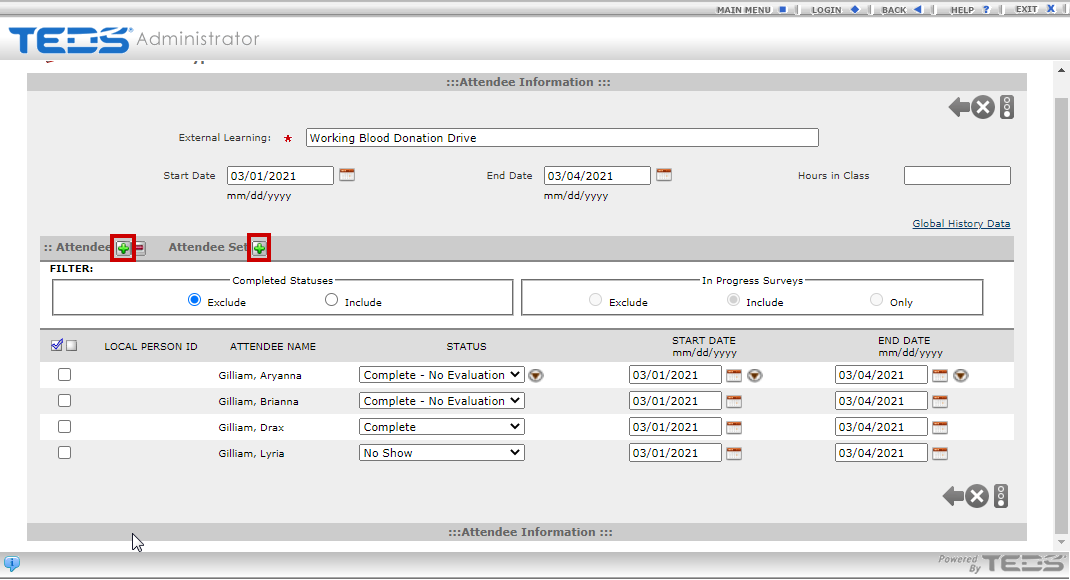Image resolution: width=1070 pixels, height=580 pixels.
Task: Open the Start Date calendar picker at top
Action: tap(347, 175)
